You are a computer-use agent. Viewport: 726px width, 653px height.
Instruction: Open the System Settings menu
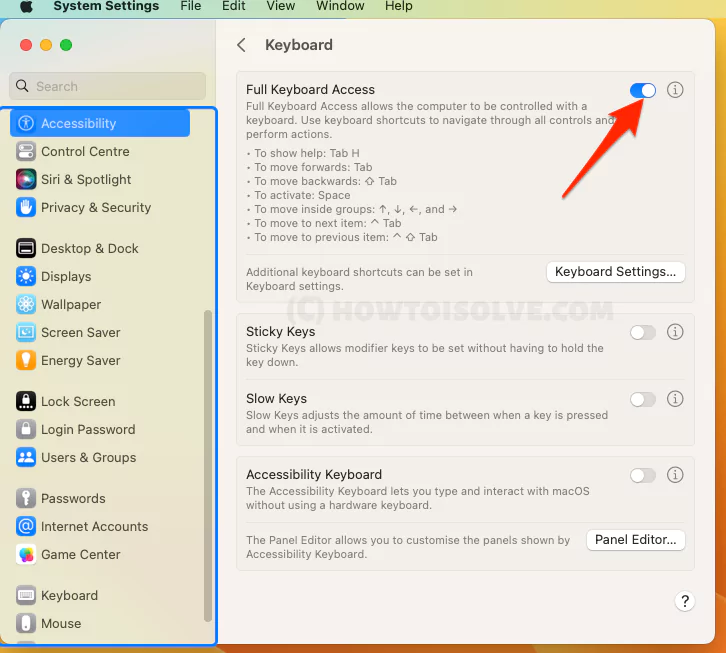point(106,6)
